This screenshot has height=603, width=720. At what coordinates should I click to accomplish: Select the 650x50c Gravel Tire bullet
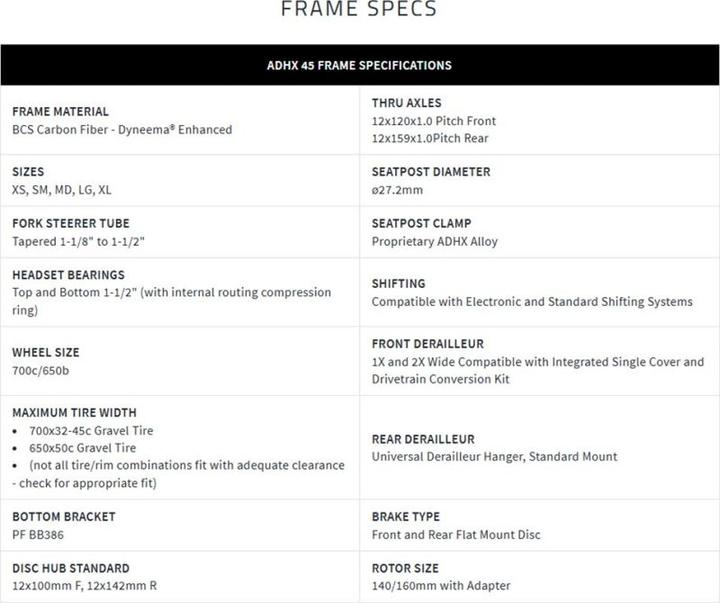[83, 448]
